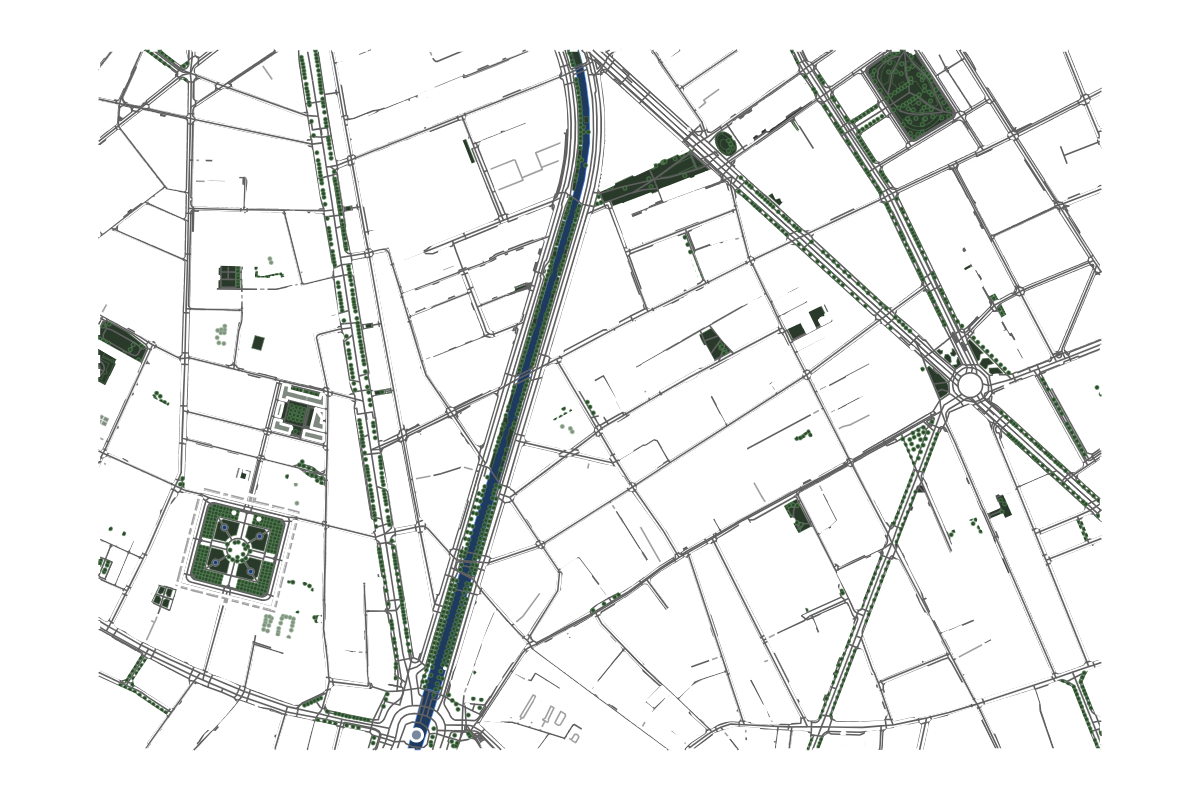
Task: Click the U-shaped courtyard with green center
Action: pos(298,414)
